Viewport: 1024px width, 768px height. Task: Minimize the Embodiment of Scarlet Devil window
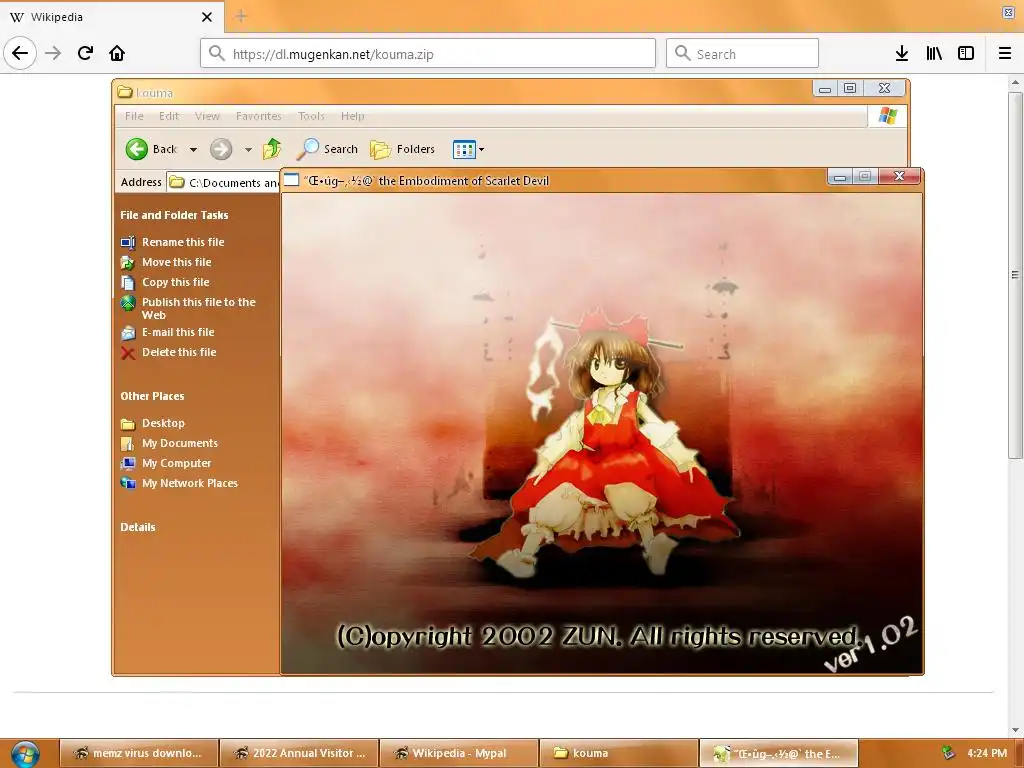coord(840,176)
